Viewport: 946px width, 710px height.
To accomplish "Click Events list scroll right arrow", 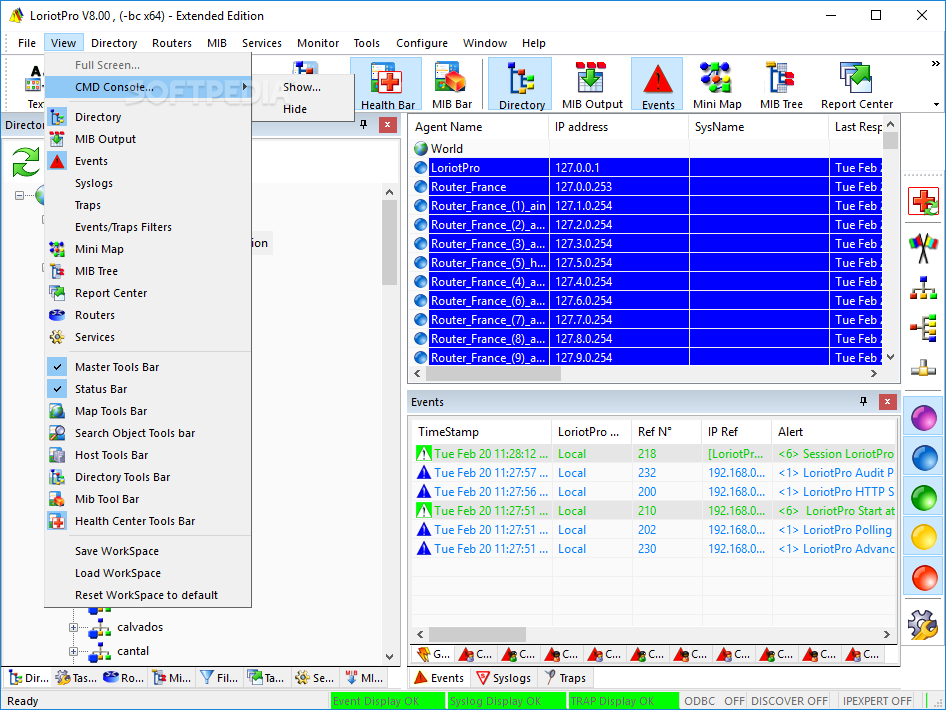I will 886,635.
